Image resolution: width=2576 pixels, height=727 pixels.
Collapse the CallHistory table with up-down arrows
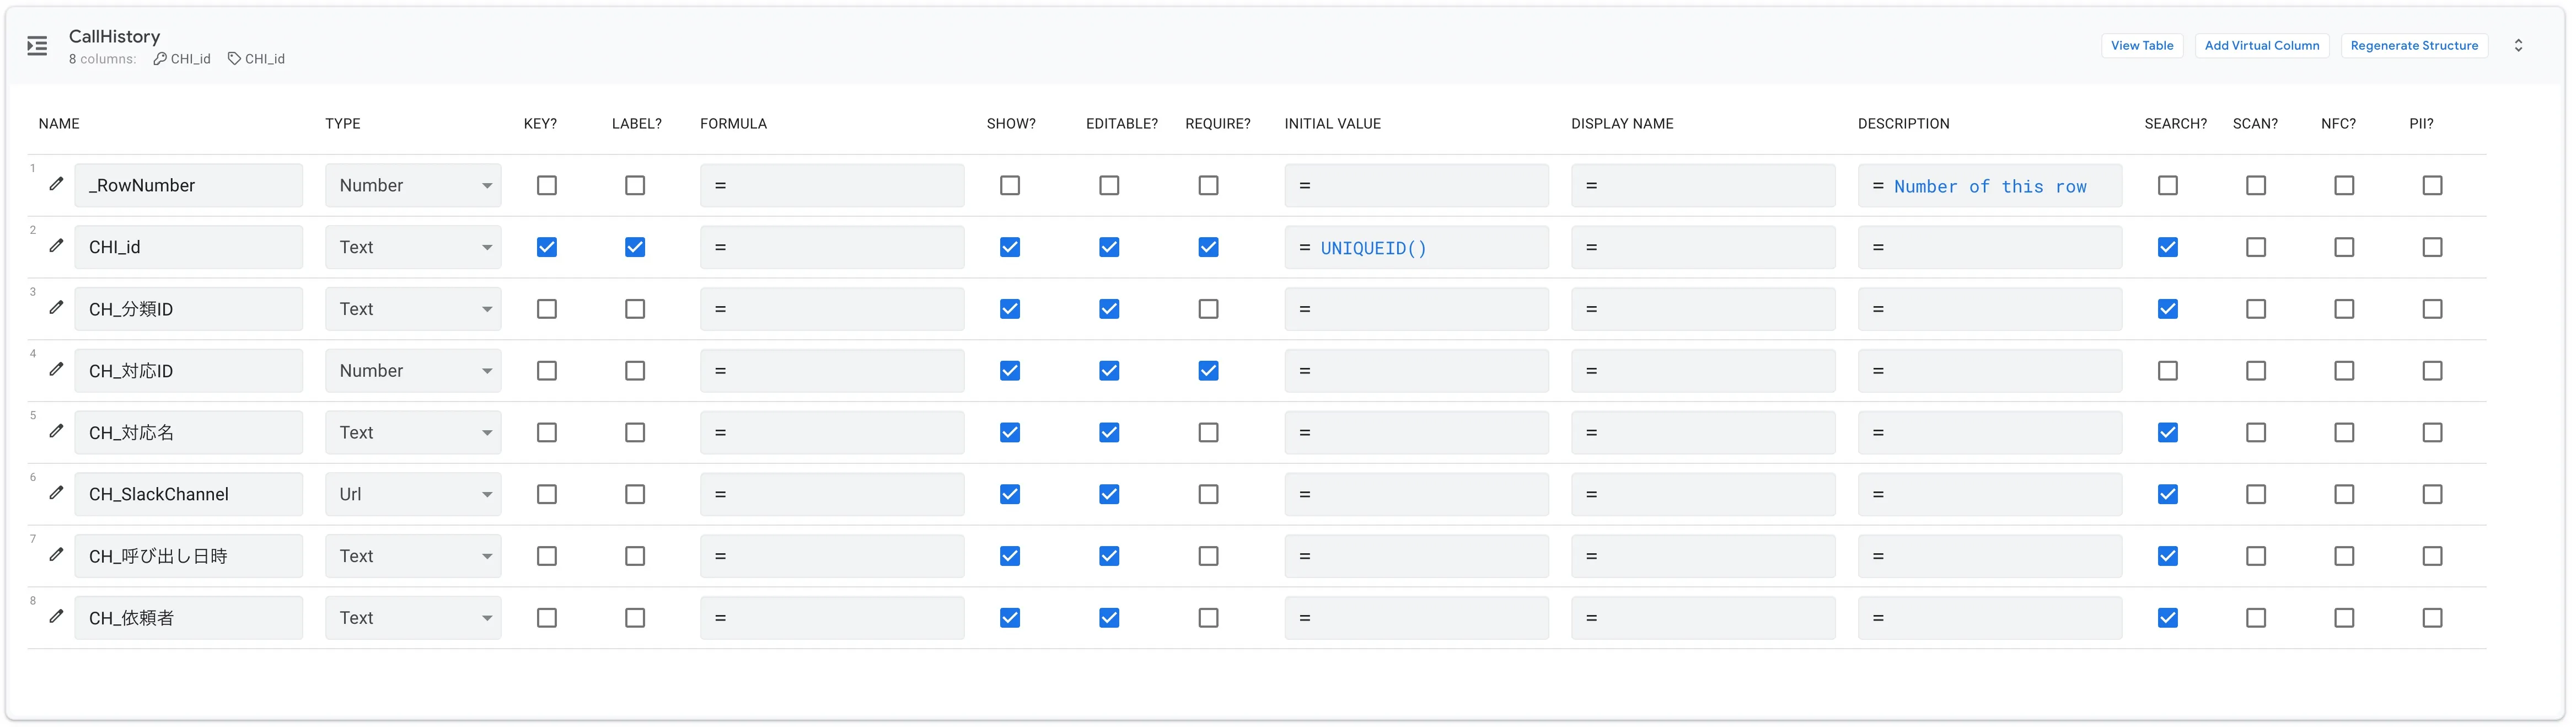[x=2518, y=46]
